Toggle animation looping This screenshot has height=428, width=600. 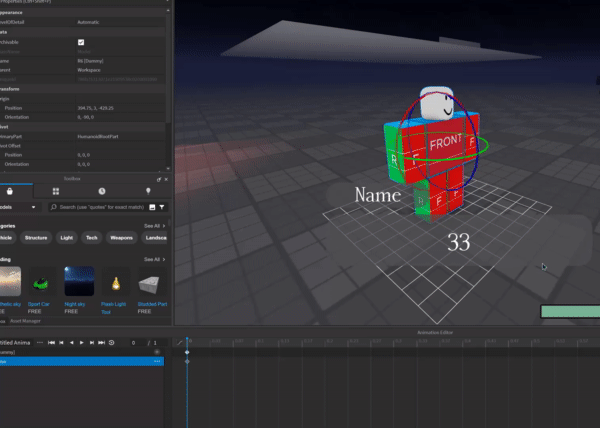(x=111, y=343)
